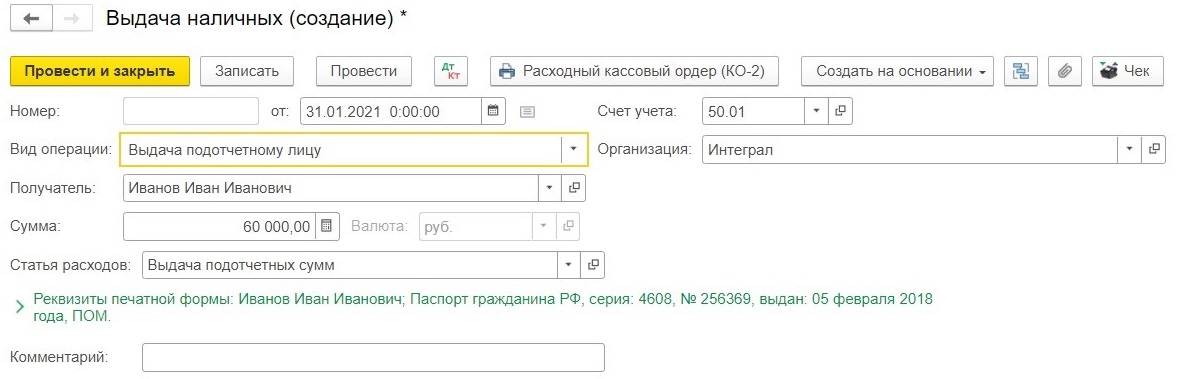The height and width of the screenshot is (379, 1185).
Task: Open the Организация record form icon
Action: (x=1153, y=149)
